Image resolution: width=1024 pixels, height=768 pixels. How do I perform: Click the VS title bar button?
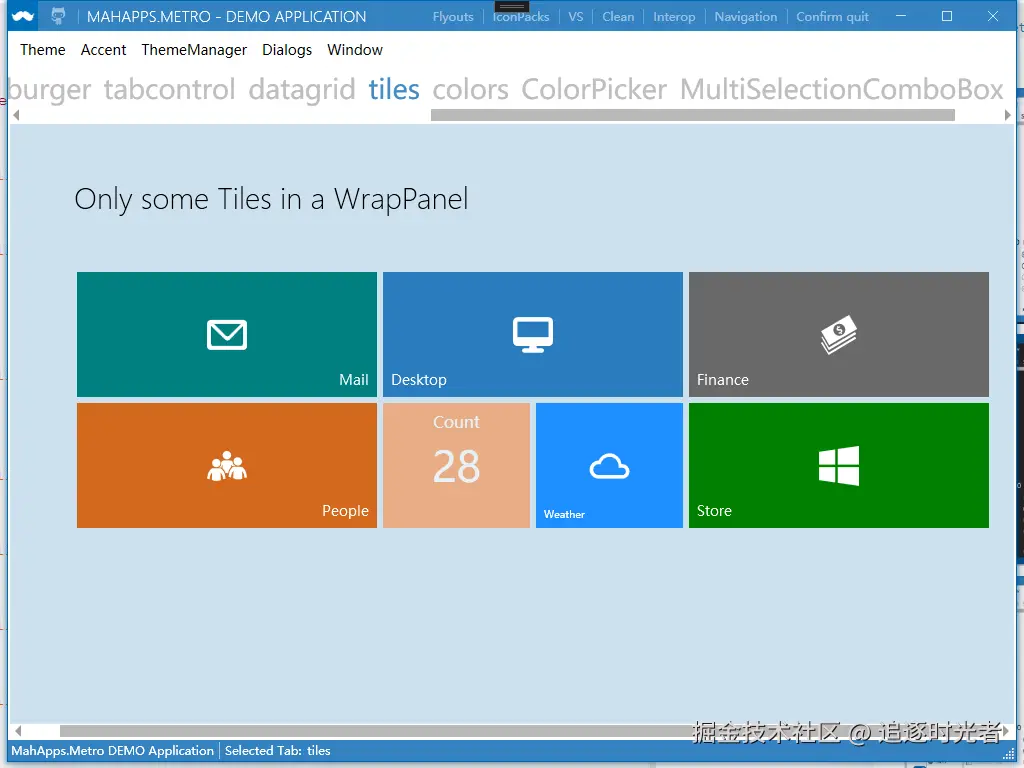point(575,17)
